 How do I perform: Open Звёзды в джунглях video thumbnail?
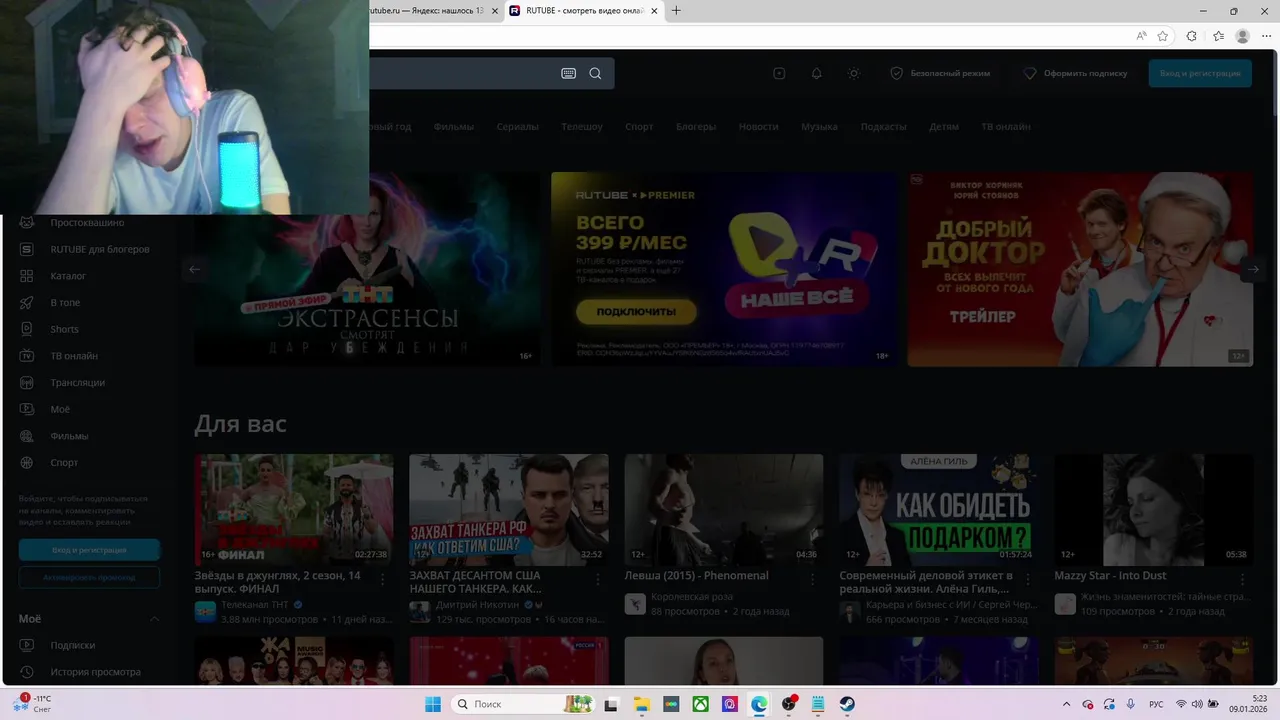pos(294,510)
